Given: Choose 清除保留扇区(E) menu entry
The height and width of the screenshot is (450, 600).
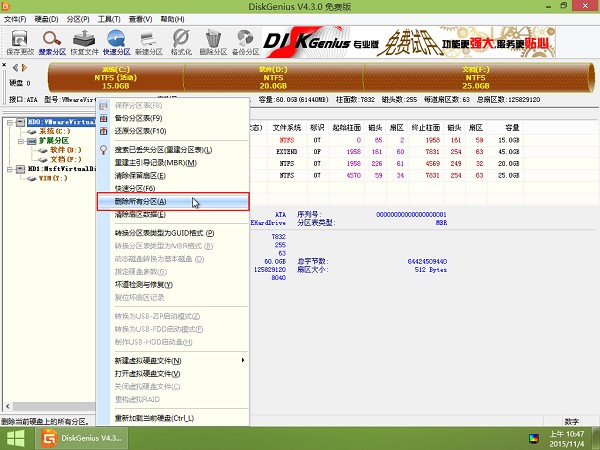Looking at the screenshot, I should pyautogui.click(x=173, y=176).
